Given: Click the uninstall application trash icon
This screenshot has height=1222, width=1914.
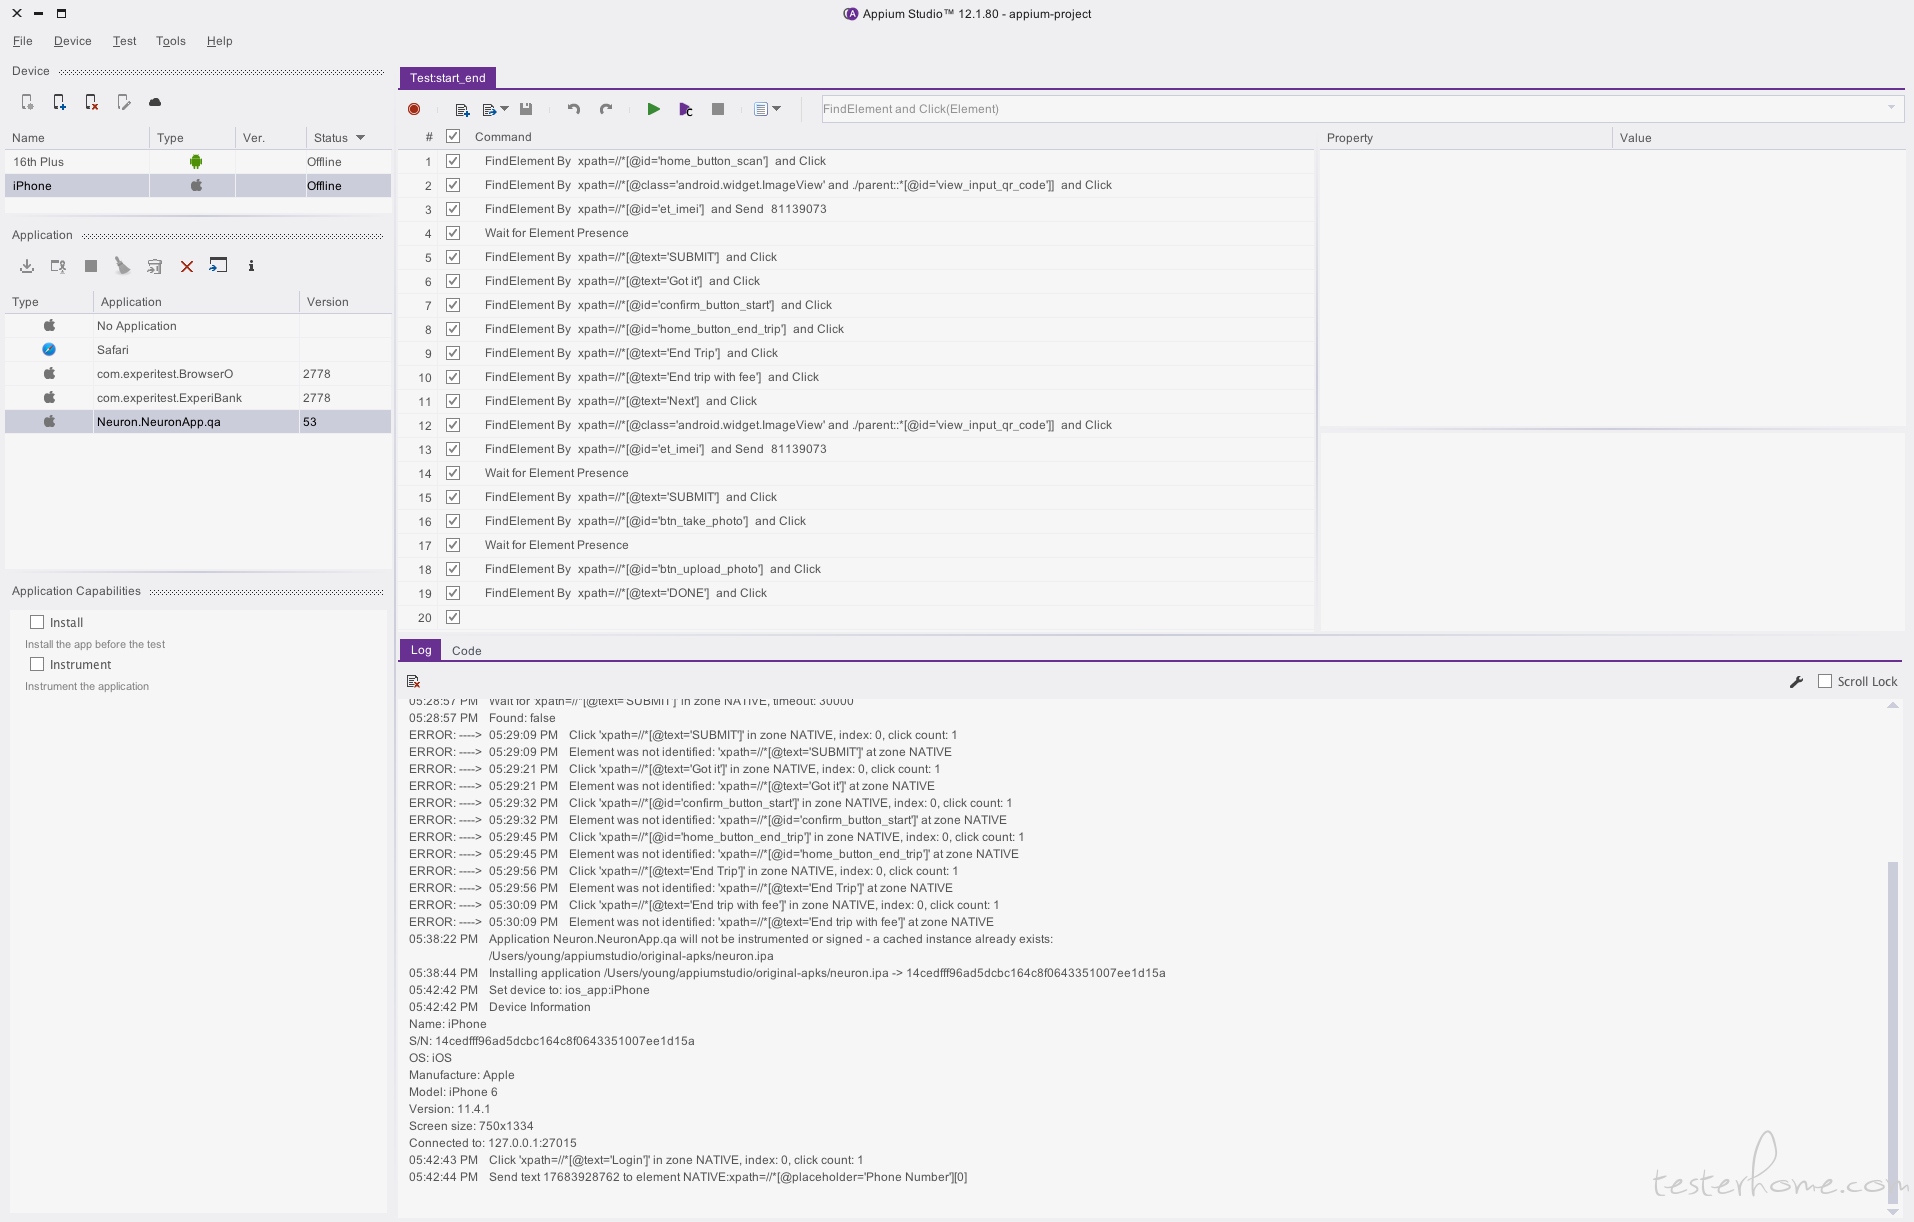Looking at the screenshot, I should point(154,266).
